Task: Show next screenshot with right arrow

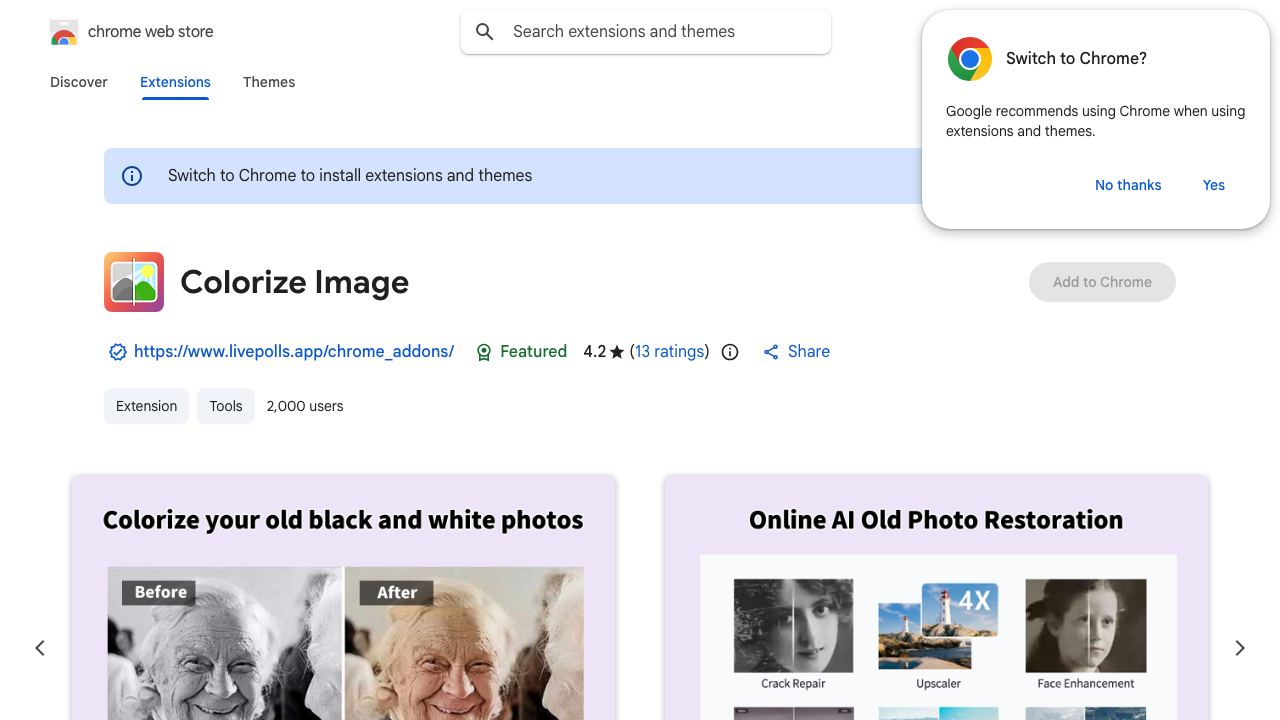Action: click(1240, 648)
